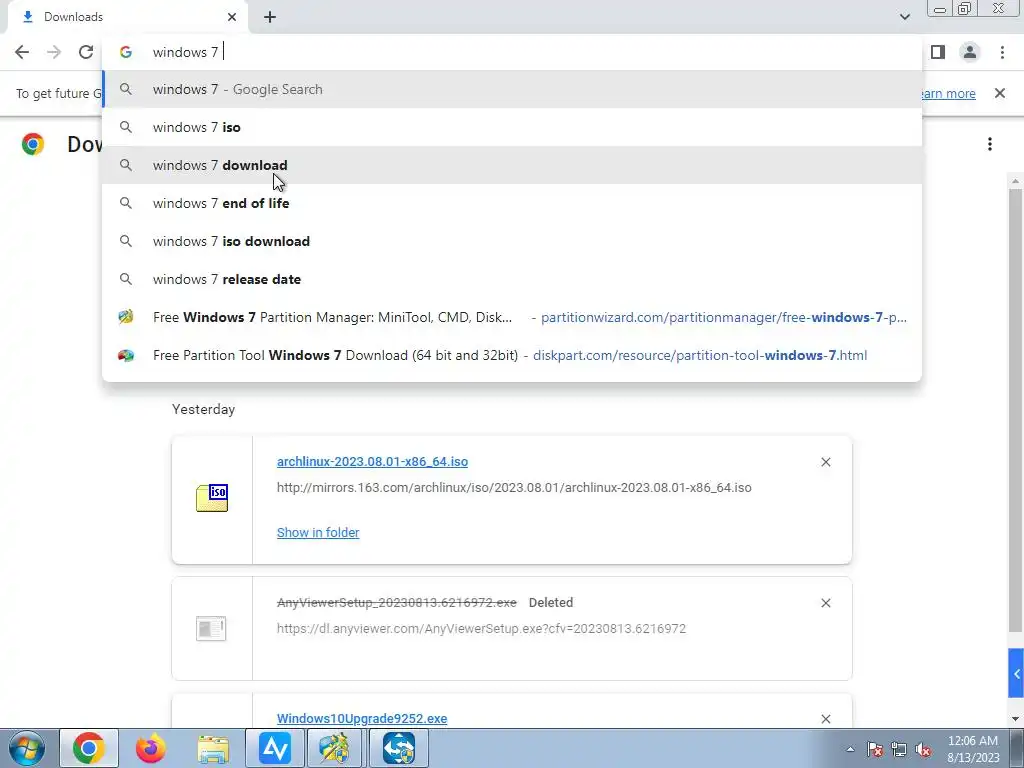Click the vertical scrollbar of Downloads page

(1015, 411)
